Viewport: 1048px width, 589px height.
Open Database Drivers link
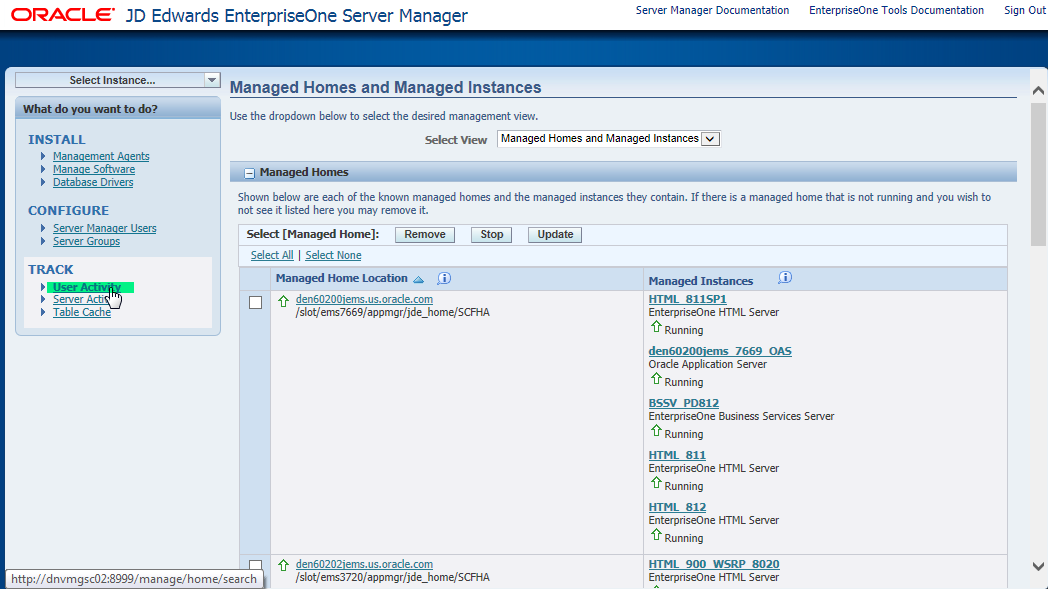[93, 182]
